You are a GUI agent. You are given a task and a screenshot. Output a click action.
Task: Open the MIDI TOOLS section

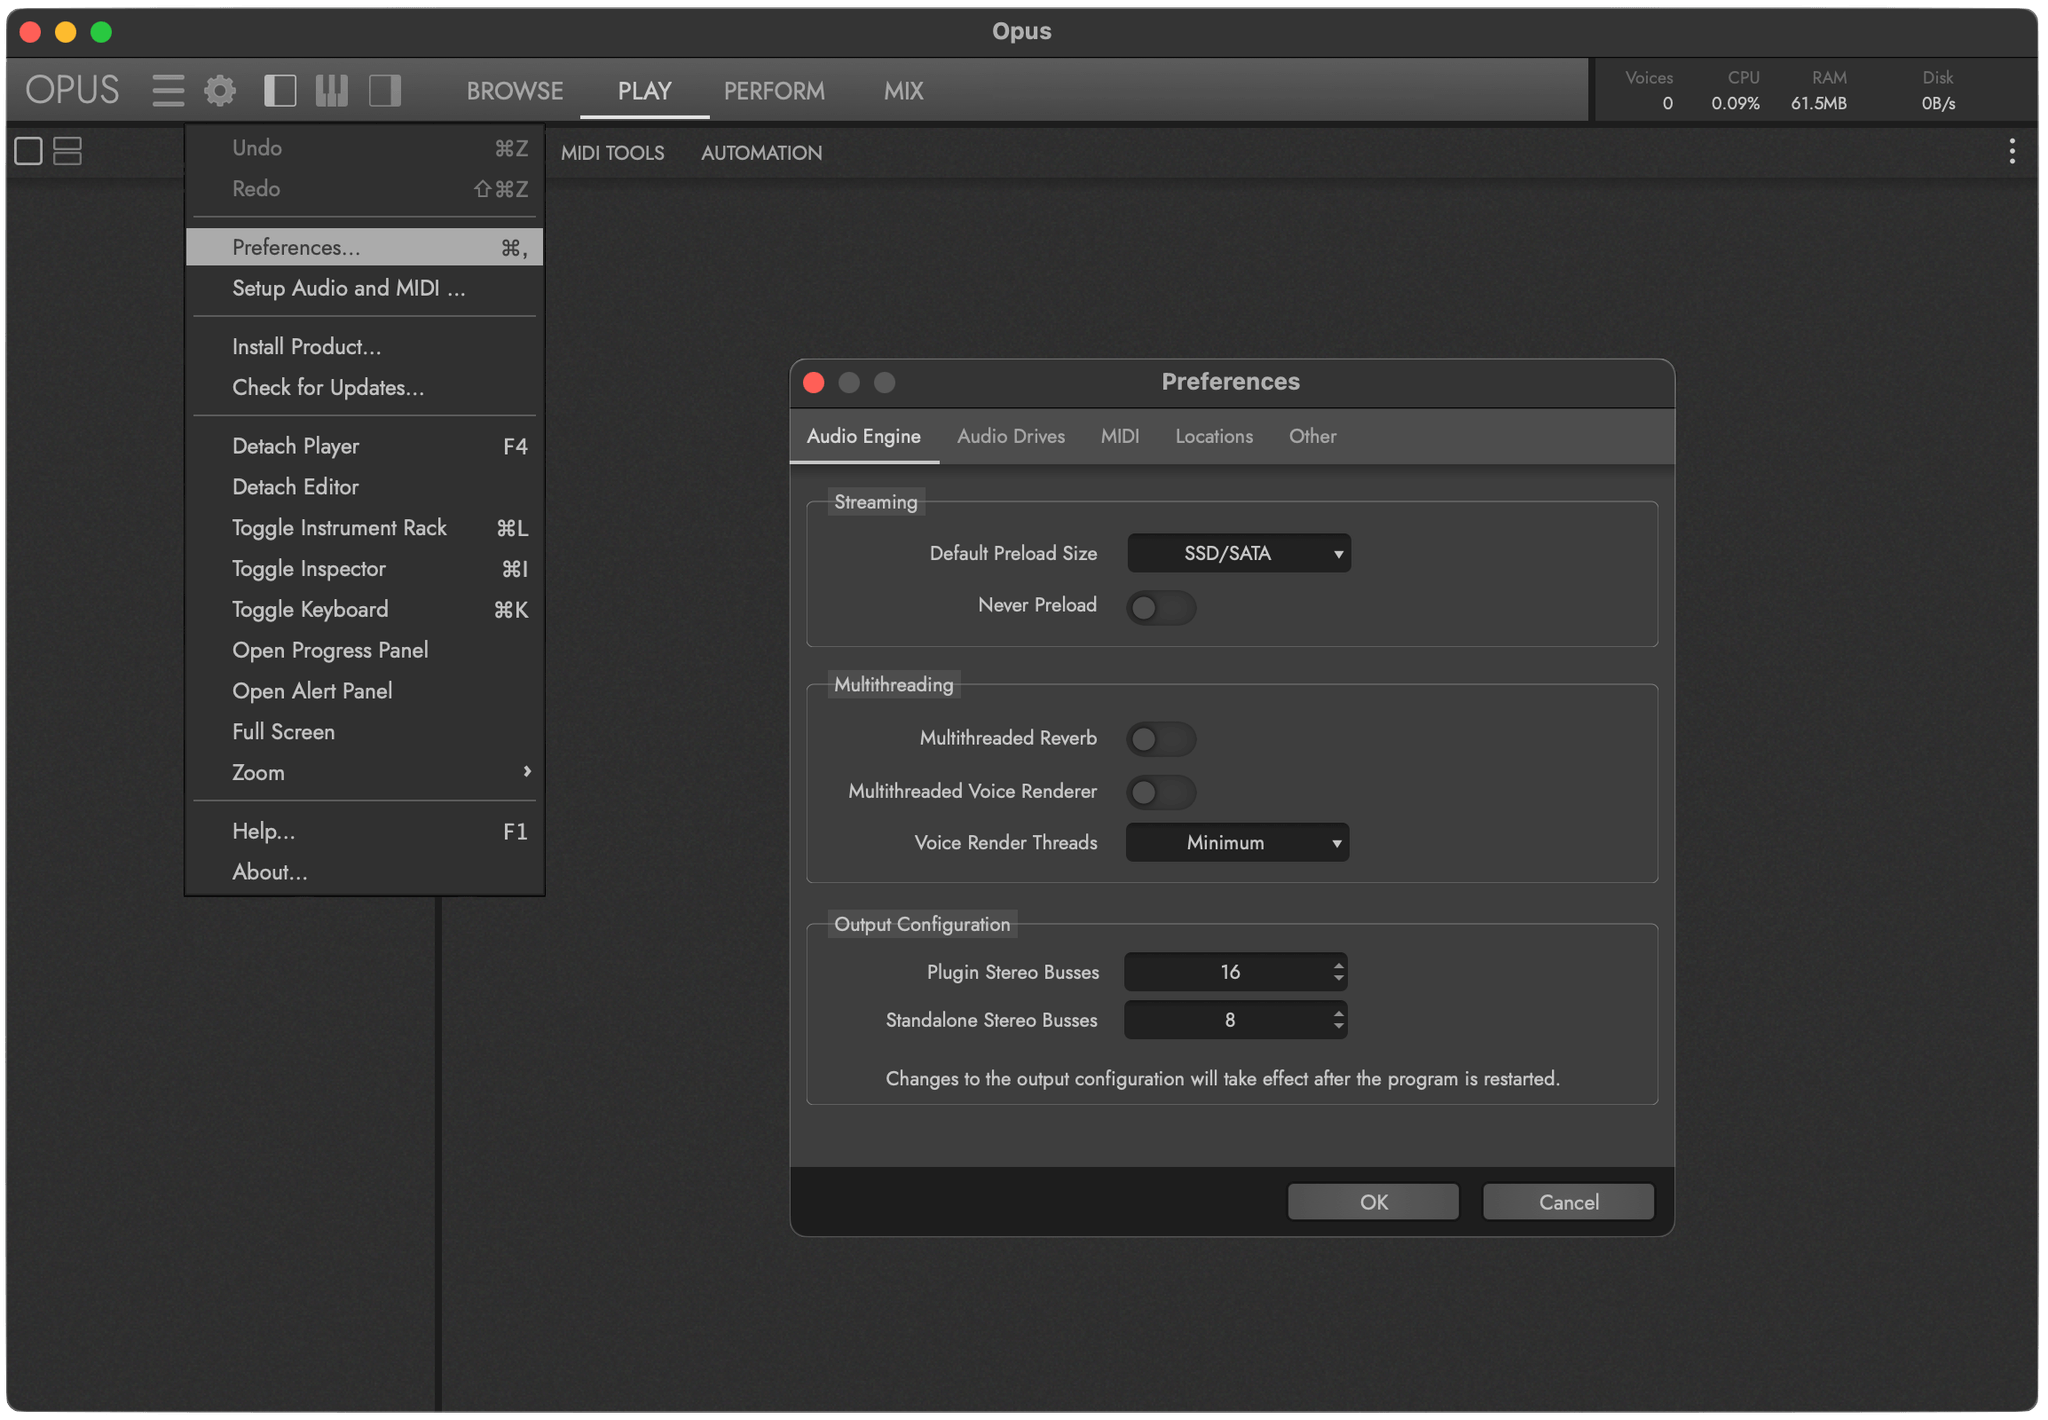click(x=612, y=153)
